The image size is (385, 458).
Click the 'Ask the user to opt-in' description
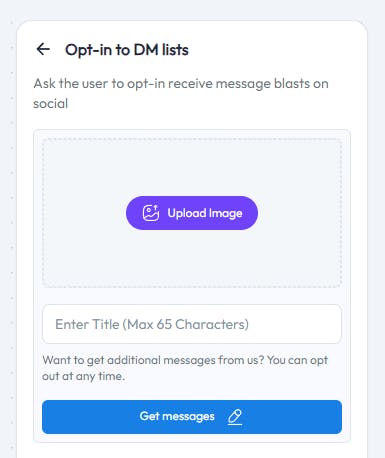click(x=181, y=93)
